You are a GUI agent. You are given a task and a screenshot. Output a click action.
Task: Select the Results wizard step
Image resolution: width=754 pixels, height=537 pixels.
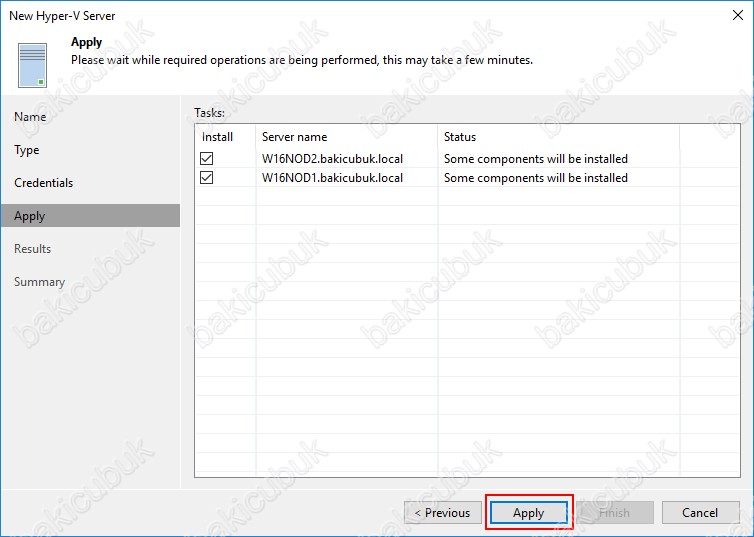click(32, 249)
